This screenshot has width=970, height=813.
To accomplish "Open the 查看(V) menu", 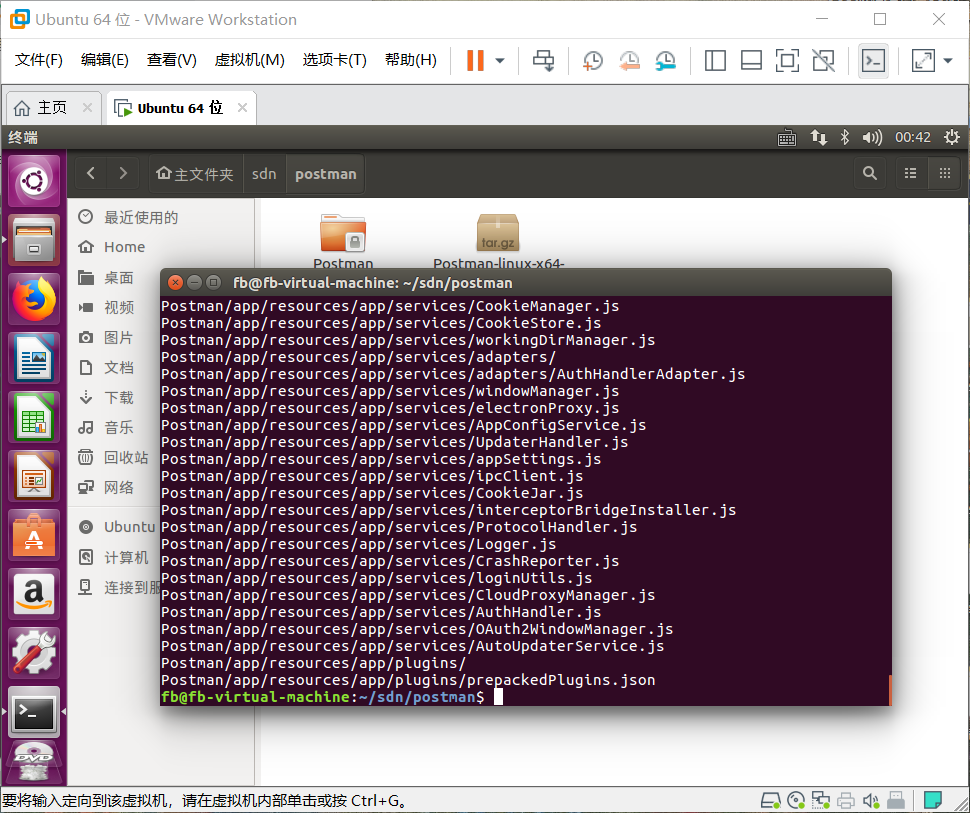I will [x=171, y=60].
